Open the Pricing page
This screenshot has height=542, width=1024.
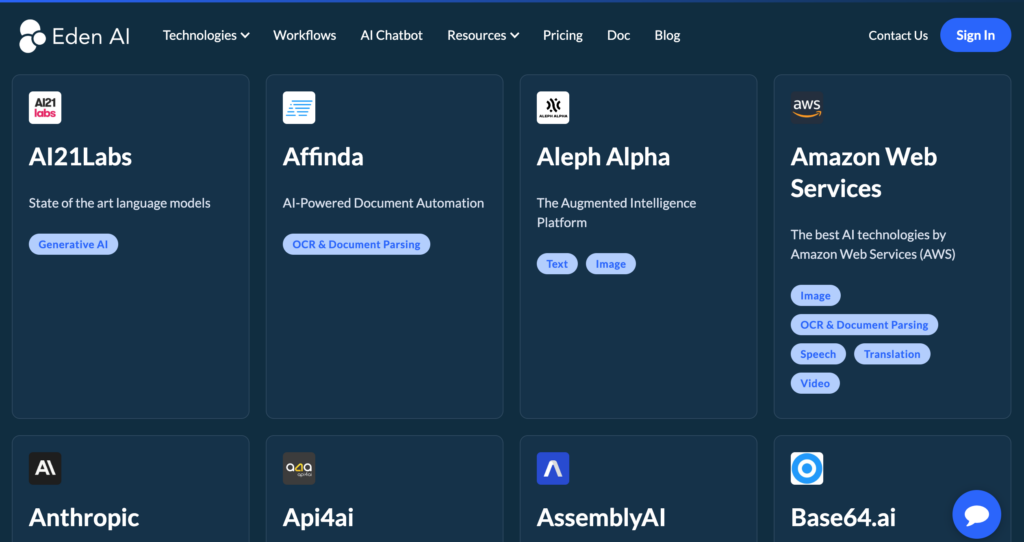[x=563, y=35]
